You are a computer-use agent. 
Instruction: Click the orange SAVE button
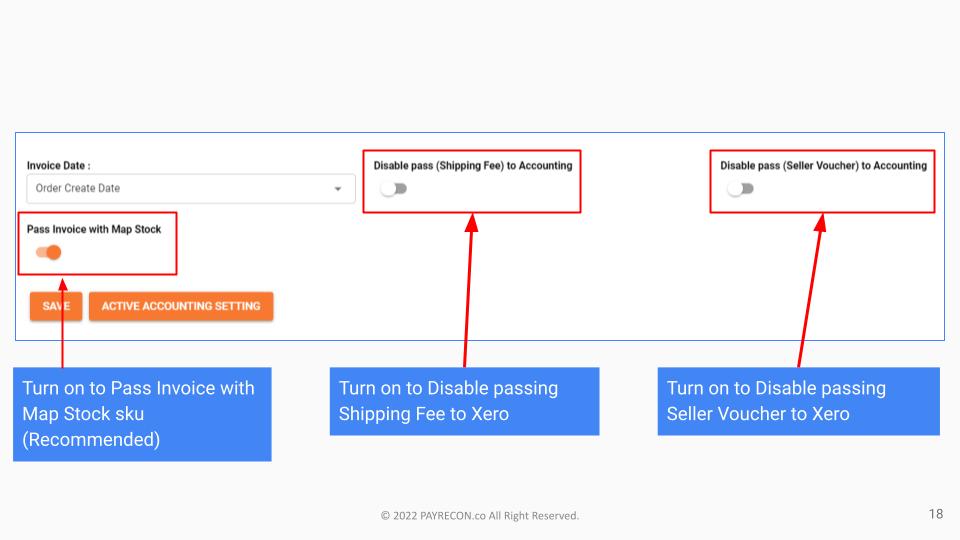click(x=56, y=306)
